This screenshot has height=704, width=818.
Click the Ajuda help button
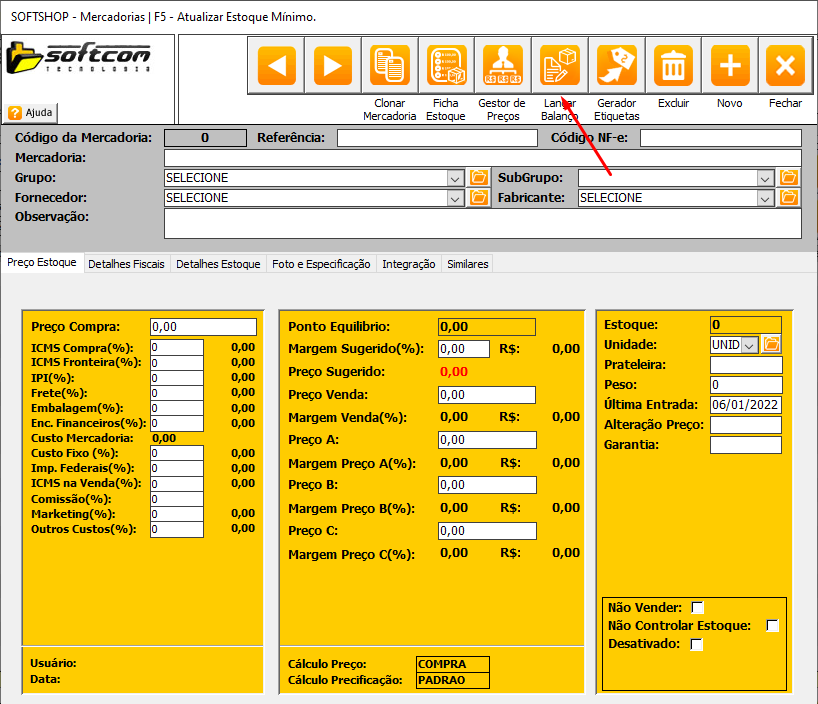click(x=32, y=112)
